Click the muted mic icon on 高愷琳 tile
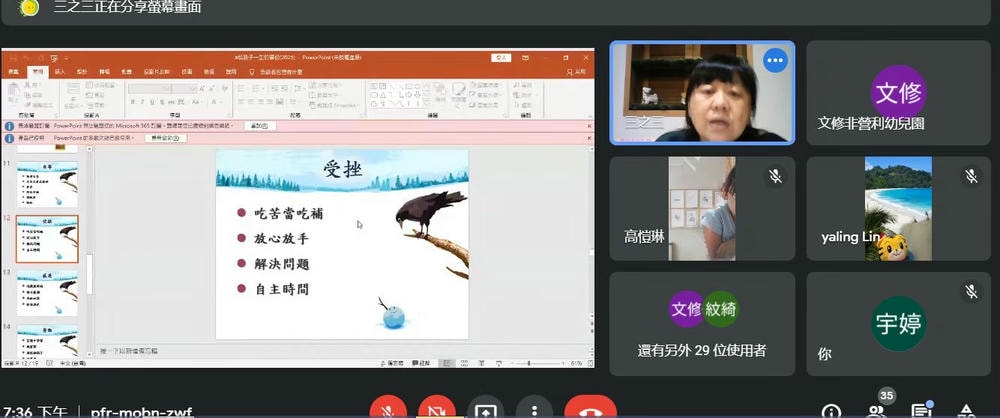1000x418 pixels. click(x=775, y=177)
